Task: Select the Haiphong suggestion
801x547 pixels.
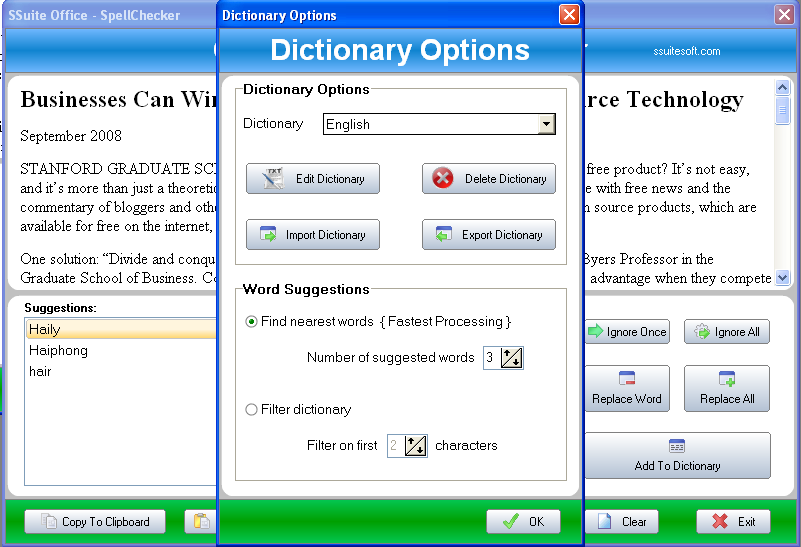Action: [59, 351]
